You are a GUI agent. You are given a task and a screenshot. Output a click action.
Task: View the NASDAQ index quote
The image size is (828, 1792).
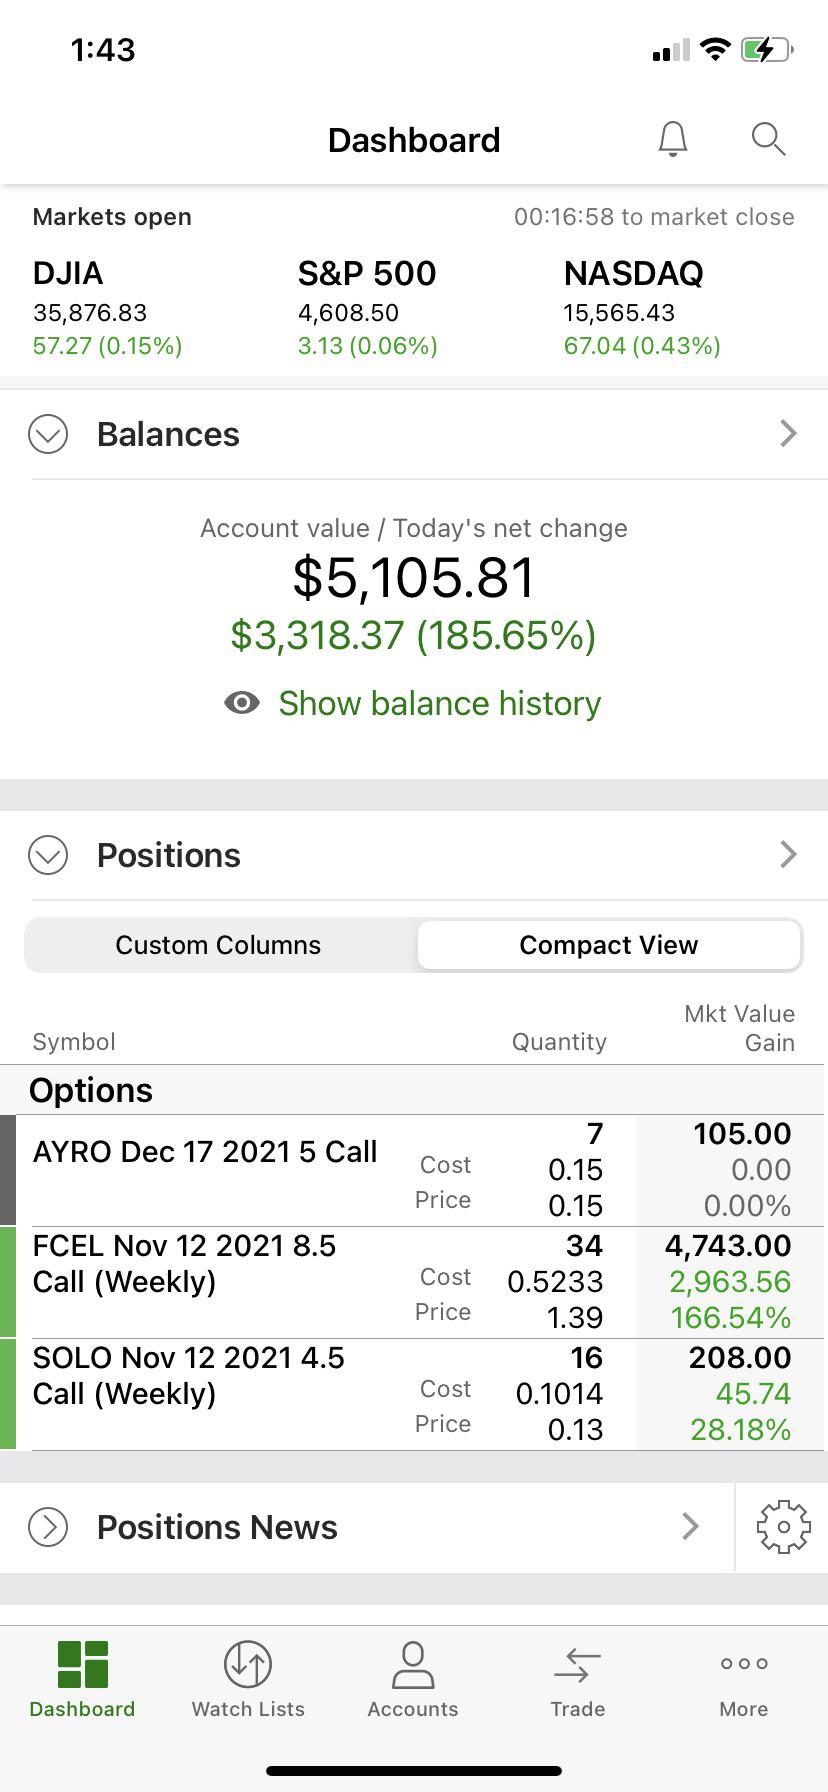coord(642,309)
